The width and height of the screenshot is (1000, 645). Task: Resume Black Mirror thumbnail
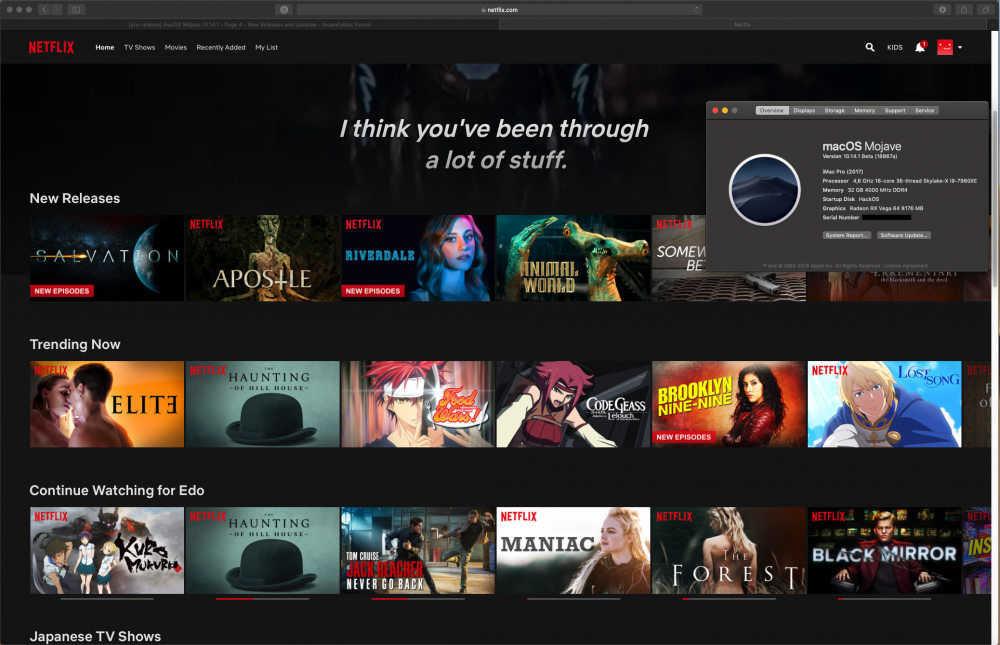point(885,550)
